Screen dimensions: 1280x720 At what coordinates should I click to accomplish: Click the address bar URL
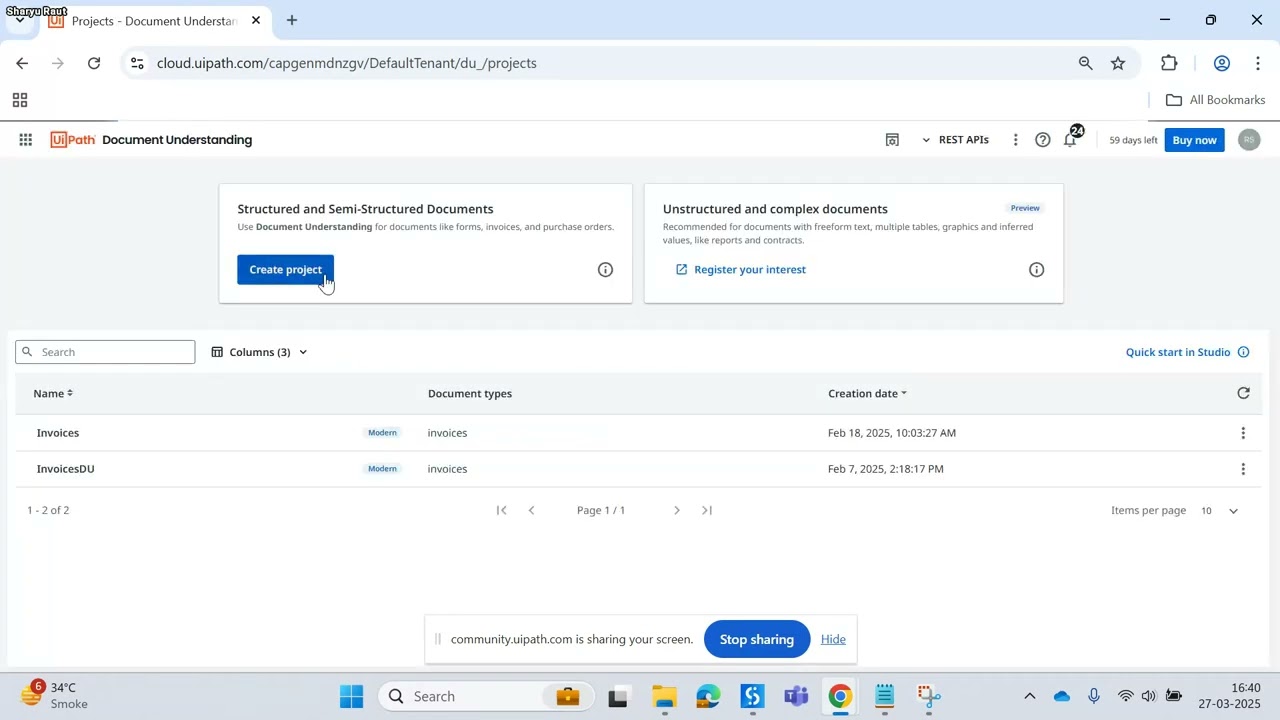[347, 63]
